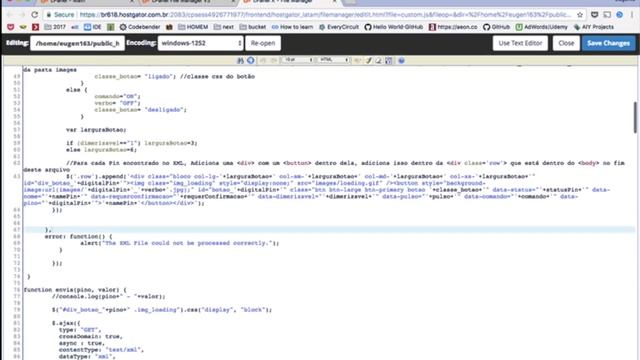Click the greyed redo icon in editor toolbar
Screen dimensions: 640x360
[x=273, y=60]
